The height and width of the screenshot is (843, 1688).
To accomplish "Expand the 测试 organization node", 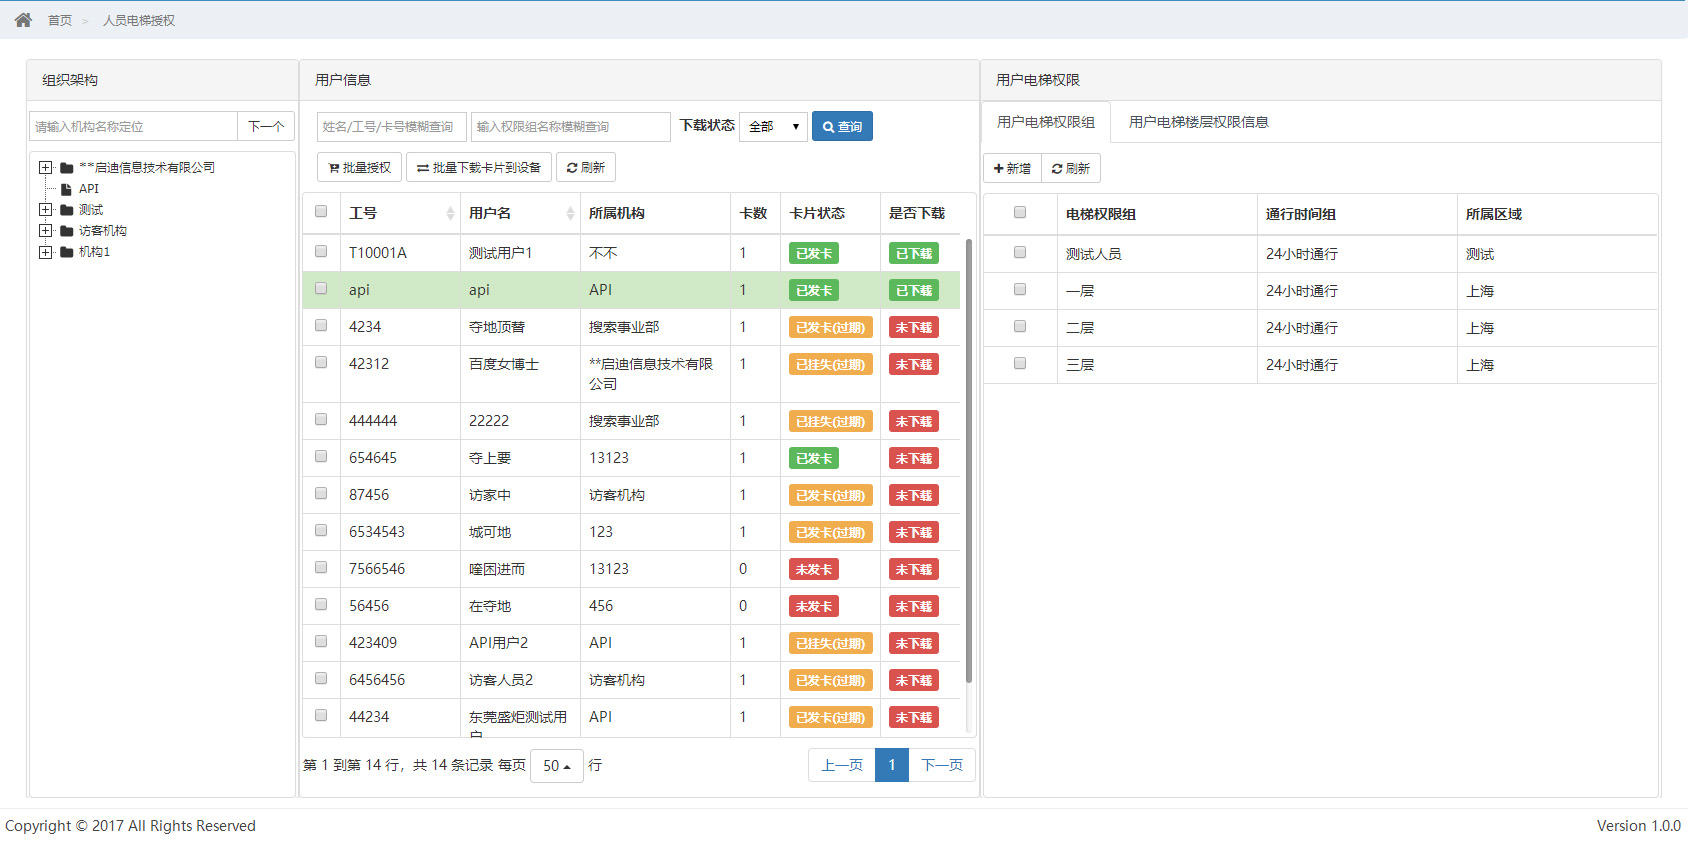I will (x=45, y=210).
